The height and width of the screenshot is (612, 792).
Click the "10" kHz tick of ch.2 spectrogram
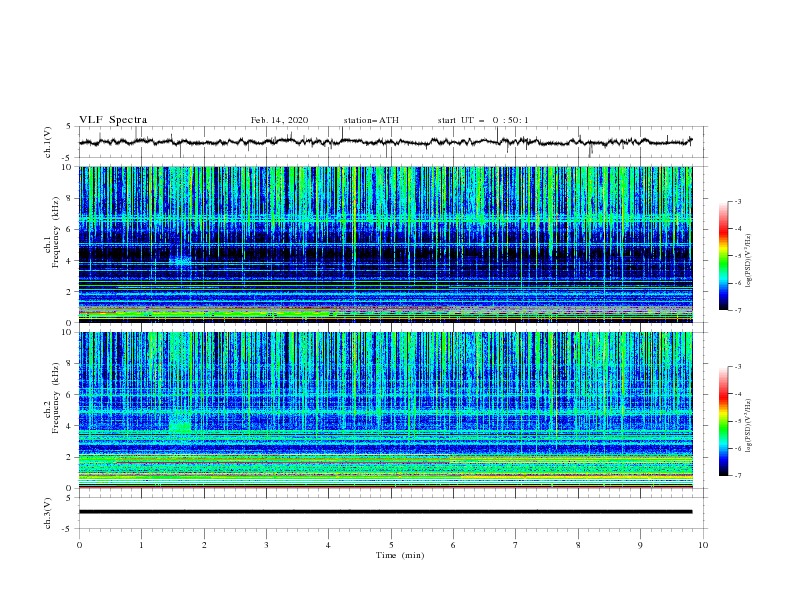[67, 332]
